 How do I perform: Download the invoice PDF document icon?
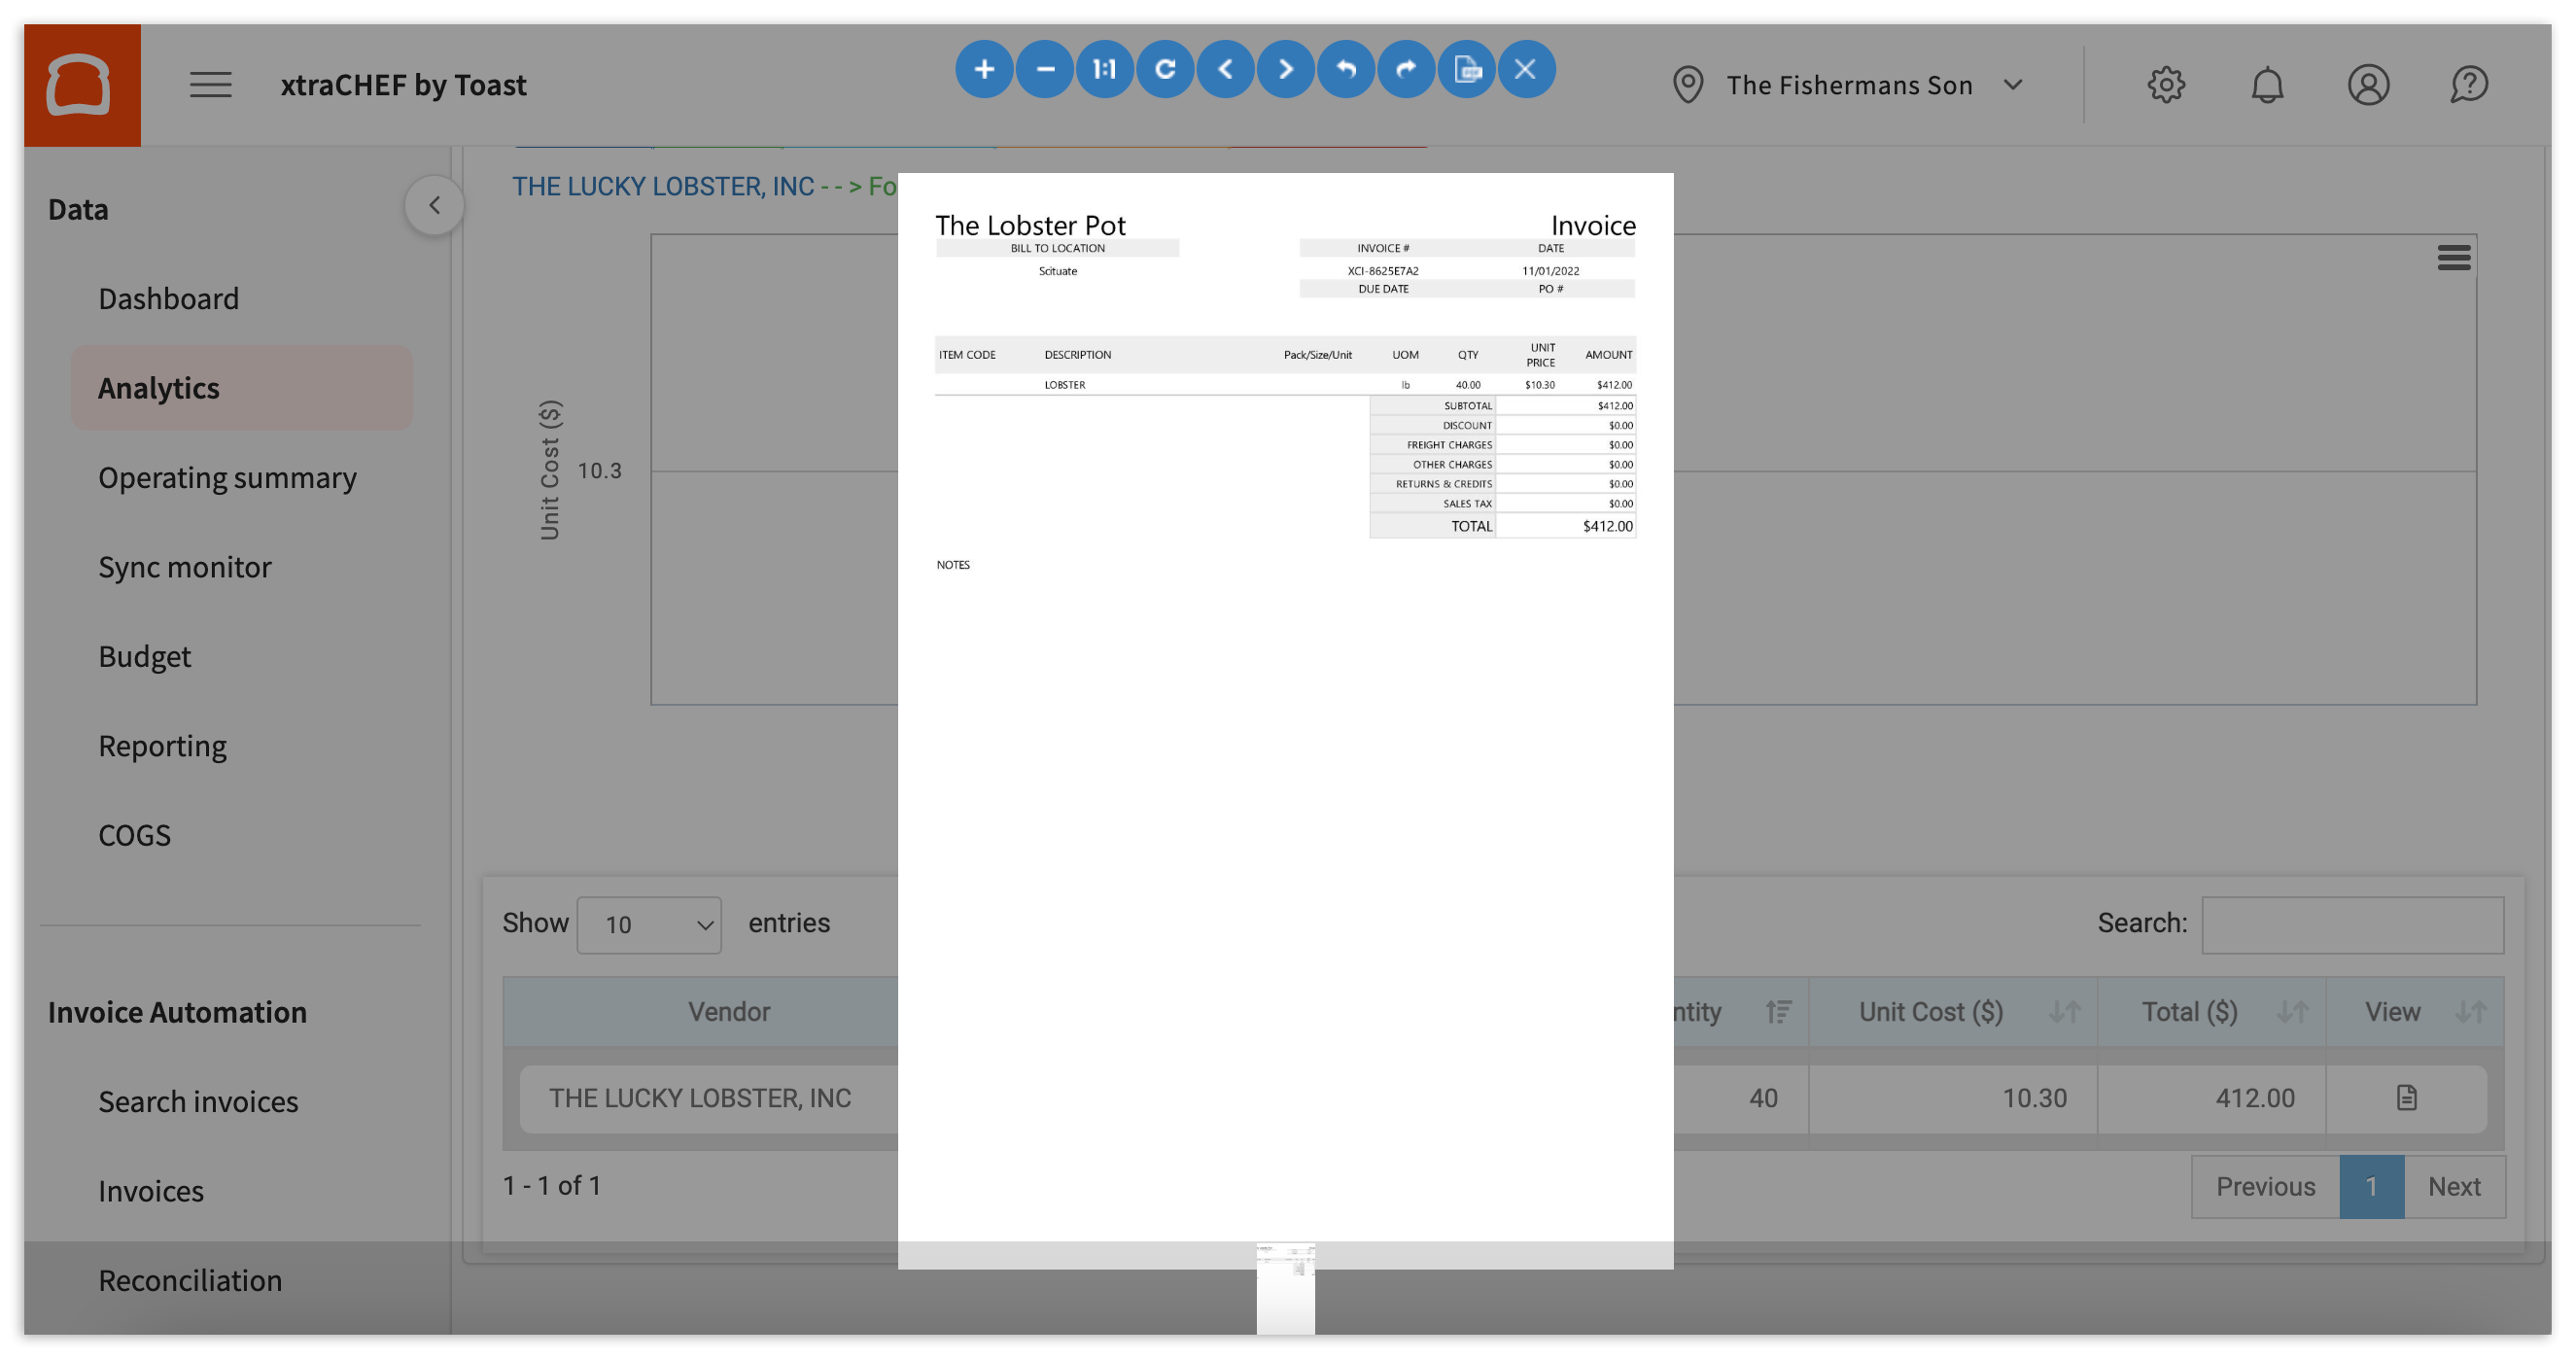click(1466, 69)
